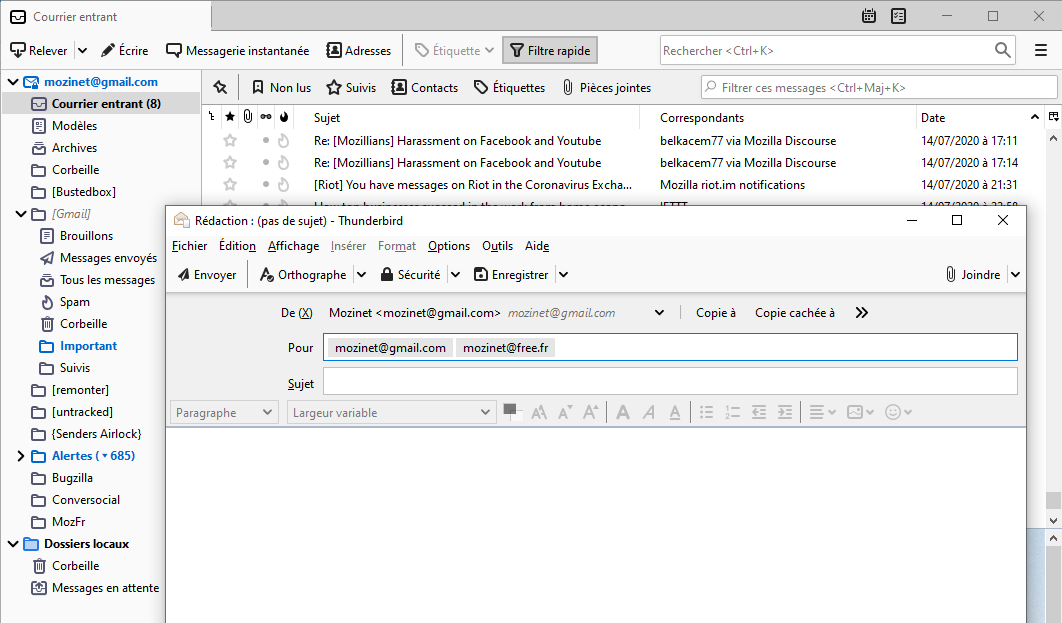The height and width of the screenshot is (623, 1062).
Task: Click the Sécurité button
Action: (410, 274)
